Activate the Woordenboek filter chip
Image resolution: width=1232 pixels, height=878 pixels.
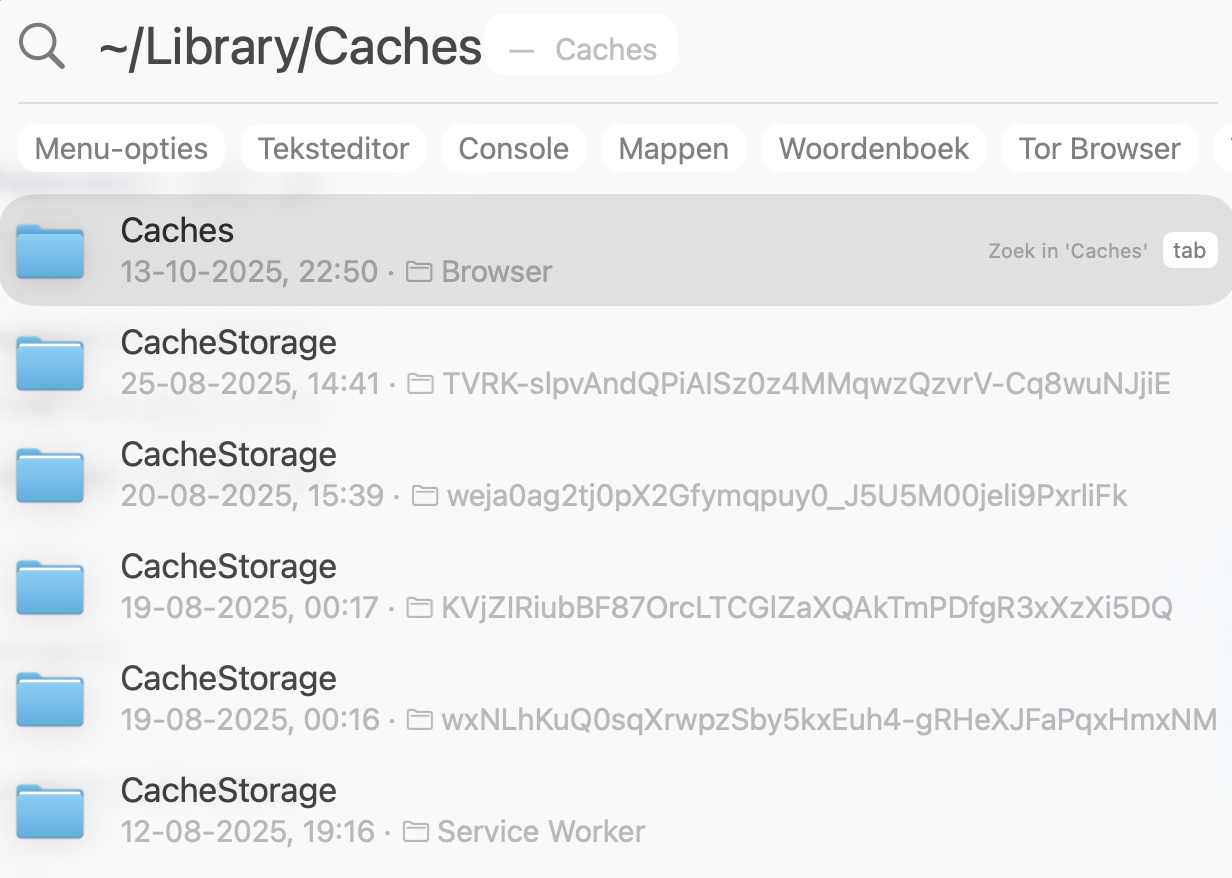point(874,148)
